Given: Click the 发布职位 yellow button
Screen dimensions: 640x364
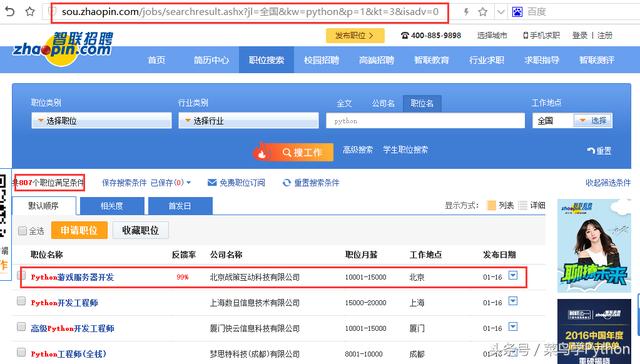Looking at the screenshot, I should coord(355,36).
